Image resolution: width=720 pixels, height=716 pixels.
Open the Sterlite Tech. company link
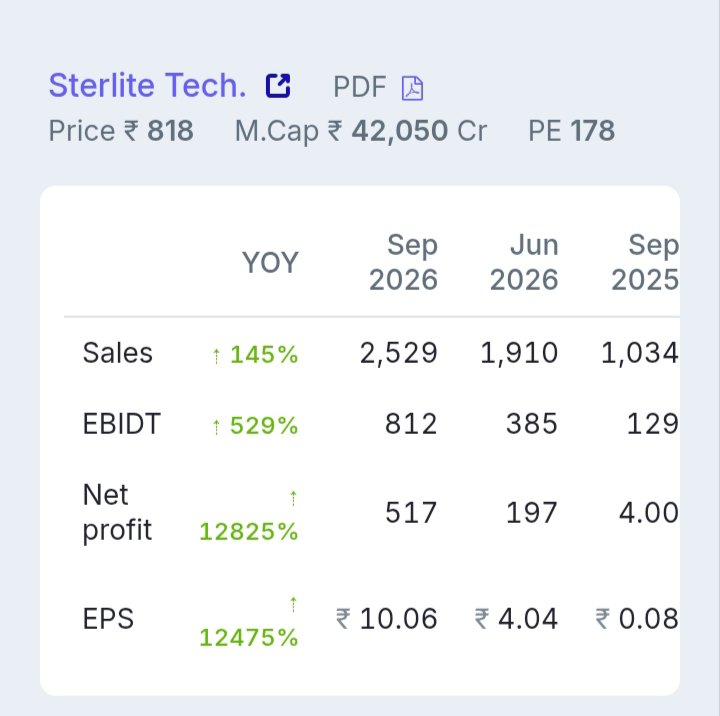tap(147, 86)
